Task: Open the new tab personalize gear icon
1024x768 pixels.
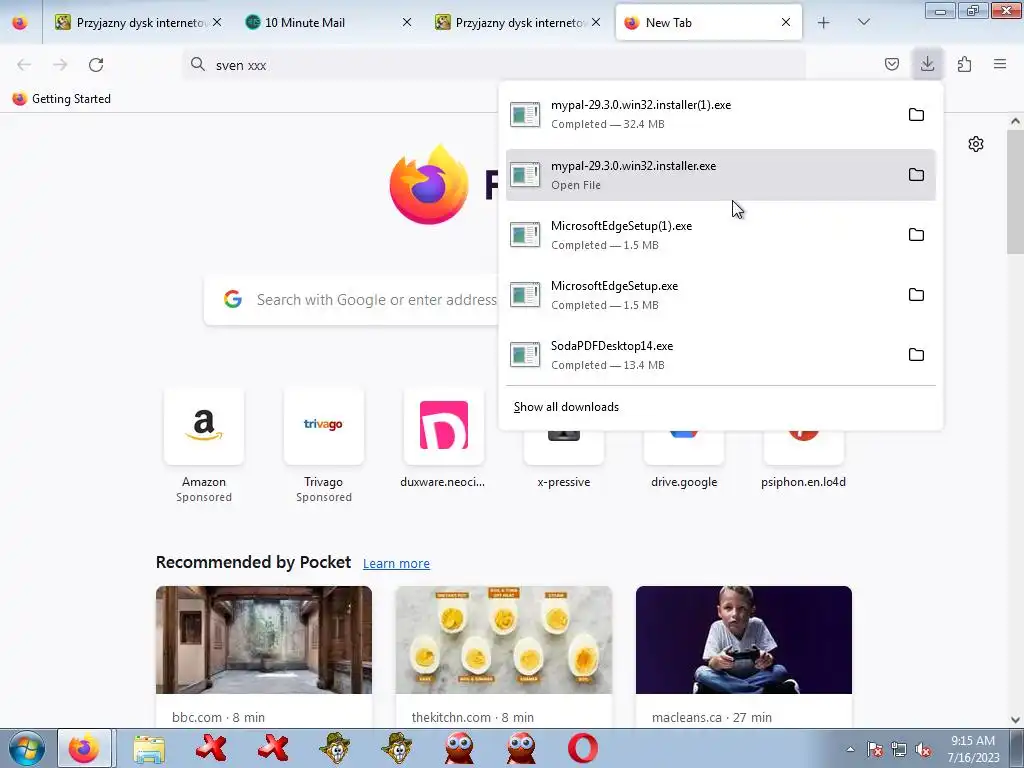Action: 976,144
